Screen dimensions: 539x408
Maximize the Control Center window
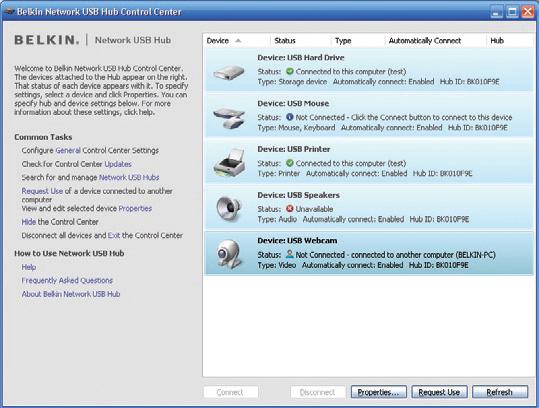512,12
